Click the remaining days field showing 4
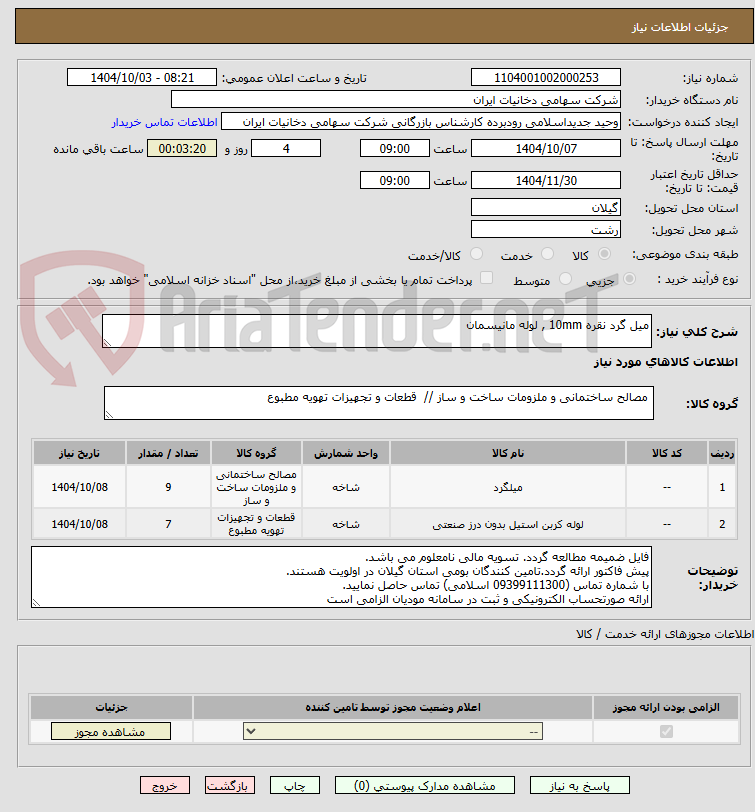755x812 pixels. (x=286, y=149)
